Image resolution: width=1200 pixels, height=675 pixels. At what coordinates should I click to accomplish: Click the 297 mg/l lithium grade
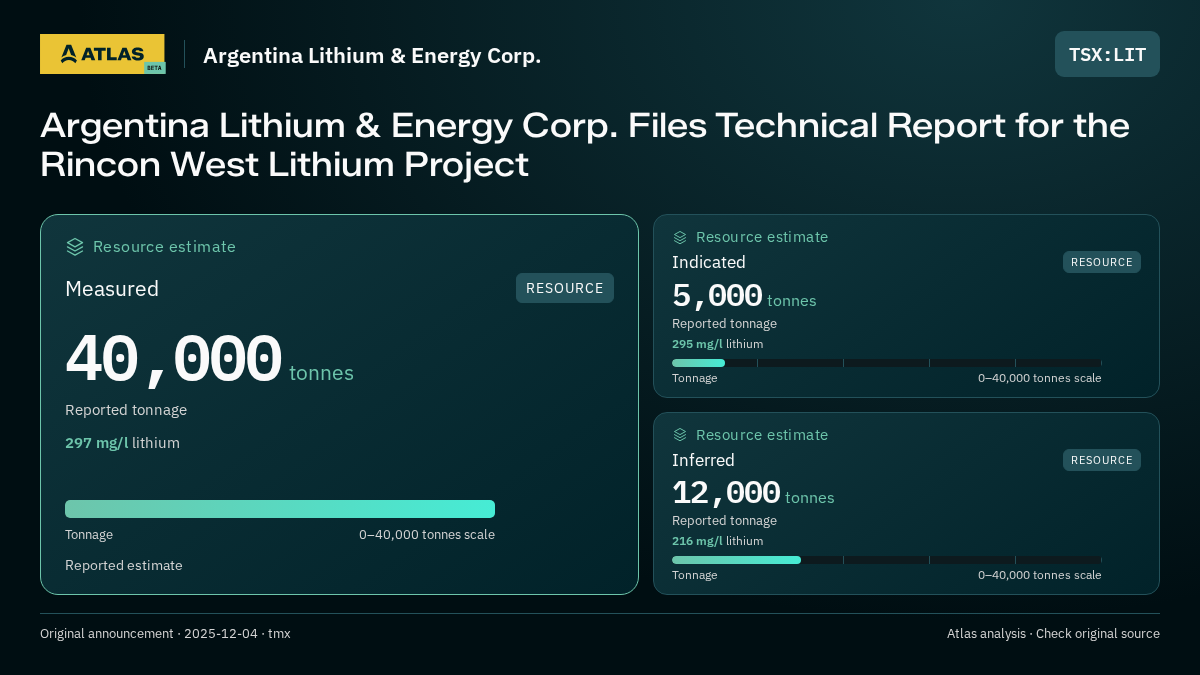[x=122, y=443]
